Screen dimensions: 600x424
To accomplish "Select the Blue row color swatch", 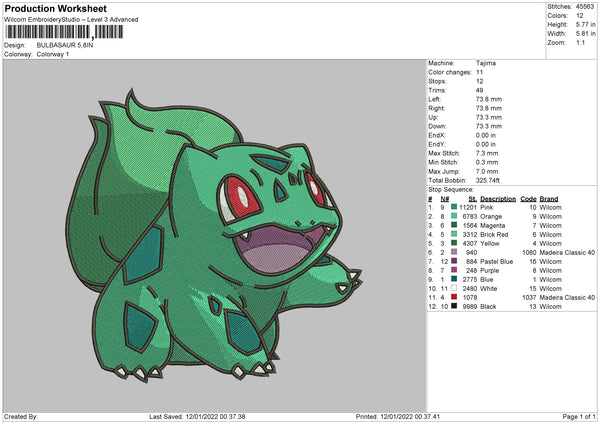I will 454,279.
